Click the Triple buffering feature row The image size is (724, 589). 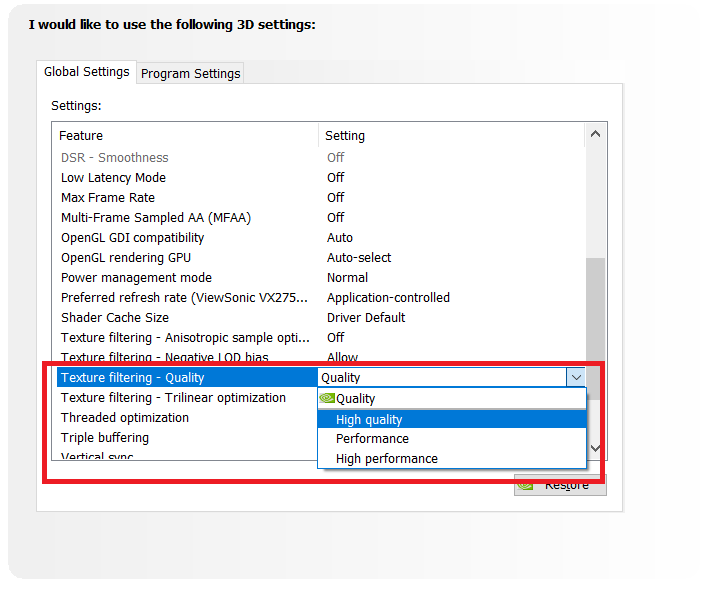click(x=105, y=437)
